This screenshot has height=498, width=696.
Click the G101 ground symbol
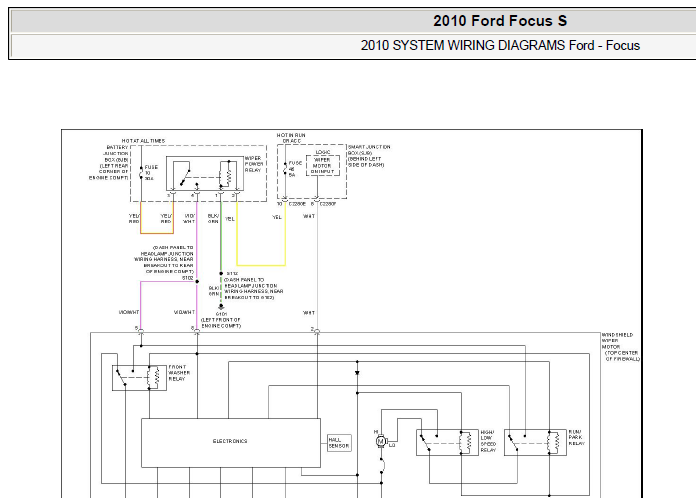[x=221, y=307]
